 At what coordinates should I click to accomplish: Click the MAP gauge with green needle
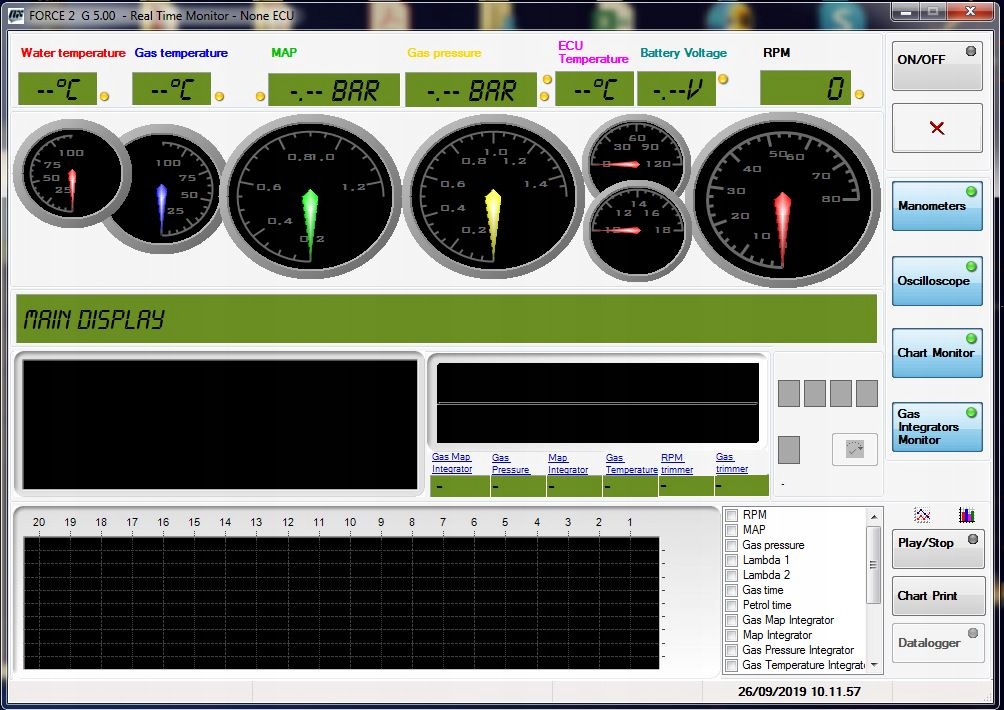(310, 197)
